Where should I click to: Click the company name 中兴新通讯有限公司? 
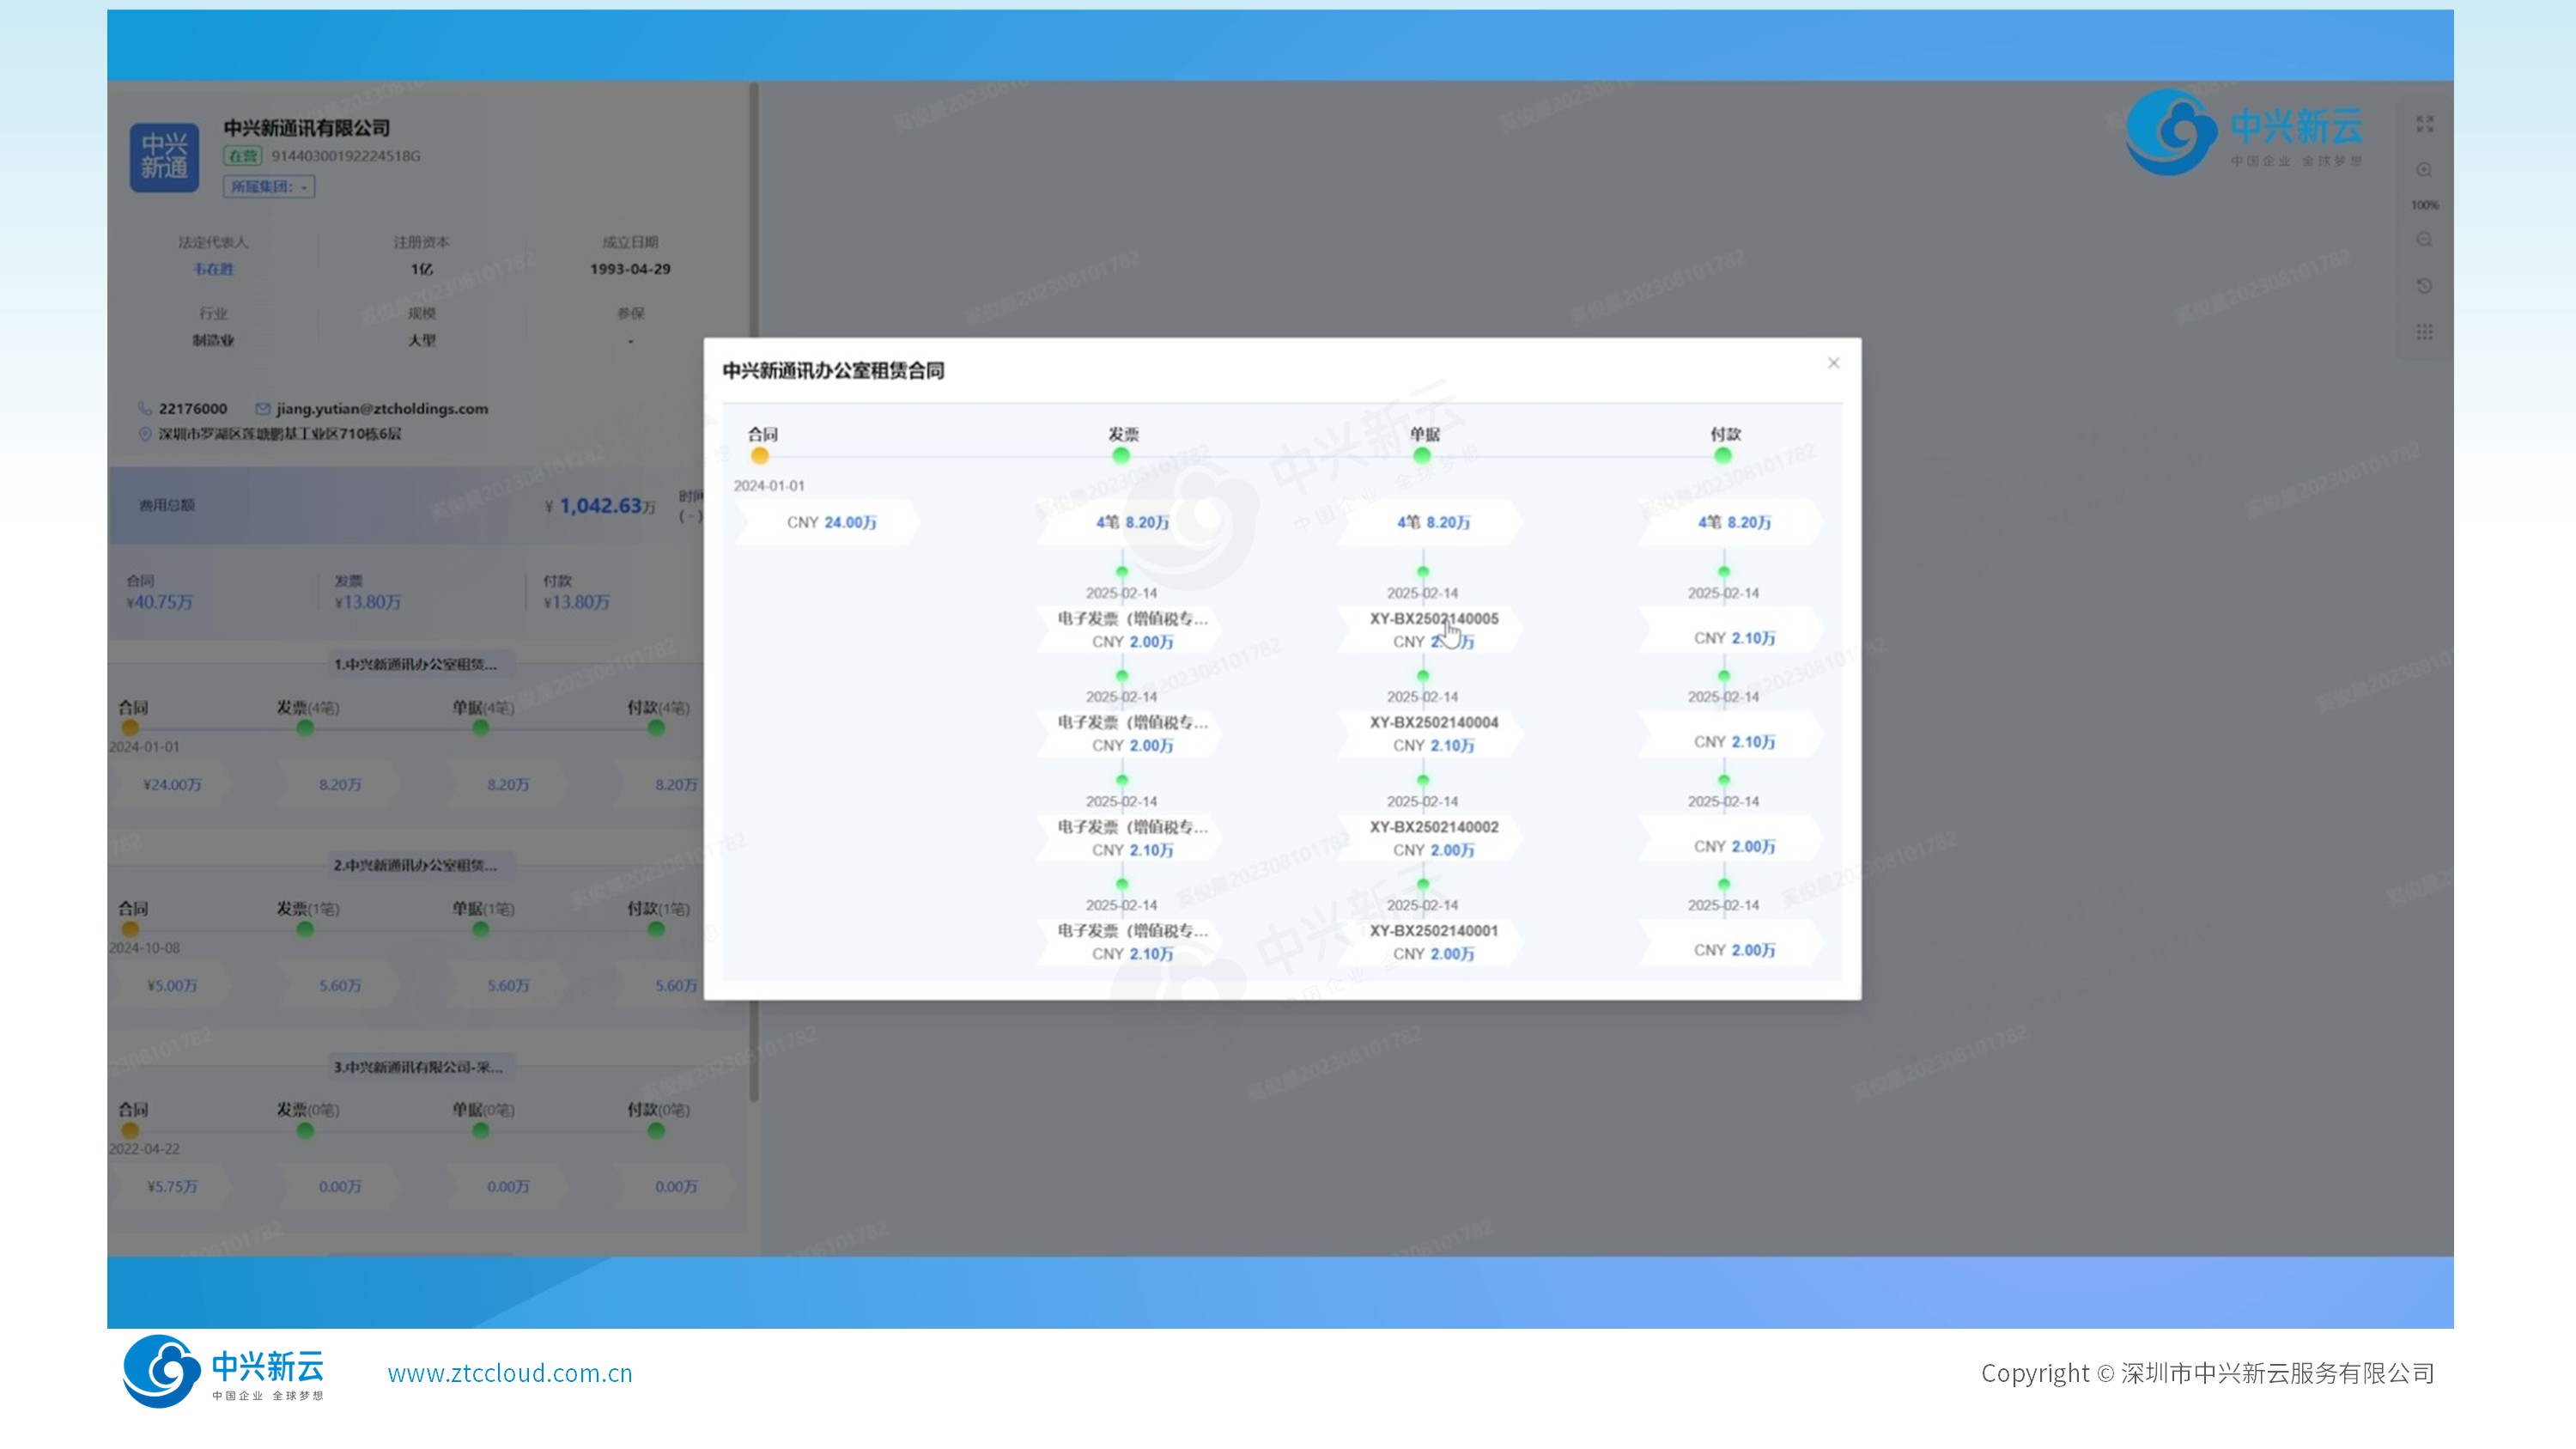(307, 128)
